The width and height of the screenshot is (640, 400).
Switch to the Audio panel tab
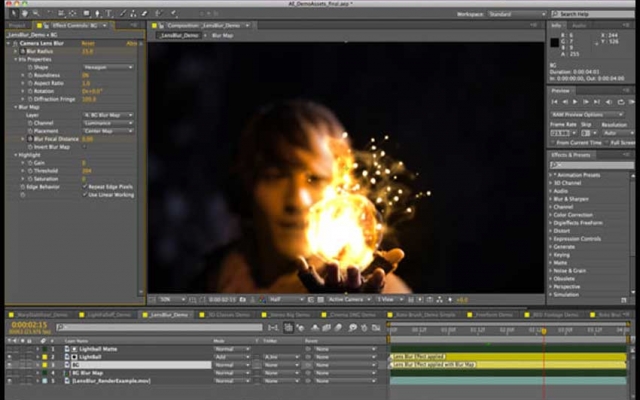(579, 25)
